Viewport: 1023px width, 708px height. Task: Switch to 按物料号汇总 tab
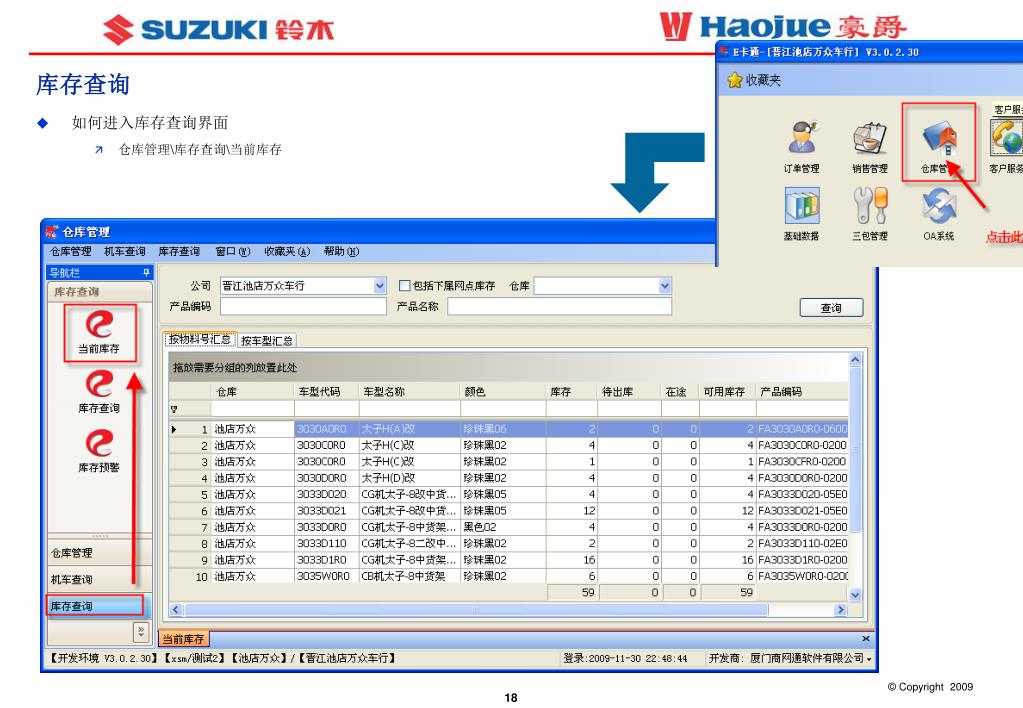200,339
